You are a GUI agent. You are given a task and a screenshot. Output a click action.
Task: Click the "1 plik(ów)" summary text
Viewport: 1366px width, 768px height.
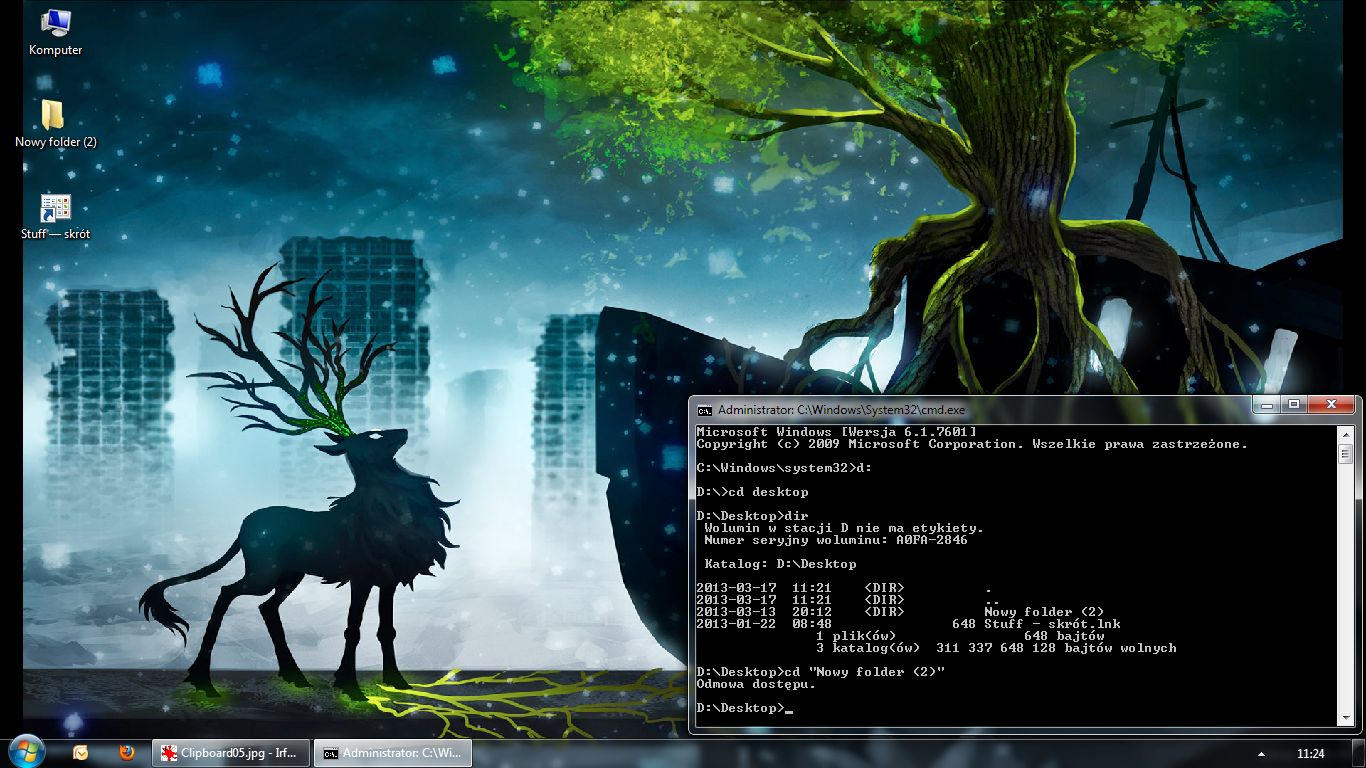pos(856,636)
